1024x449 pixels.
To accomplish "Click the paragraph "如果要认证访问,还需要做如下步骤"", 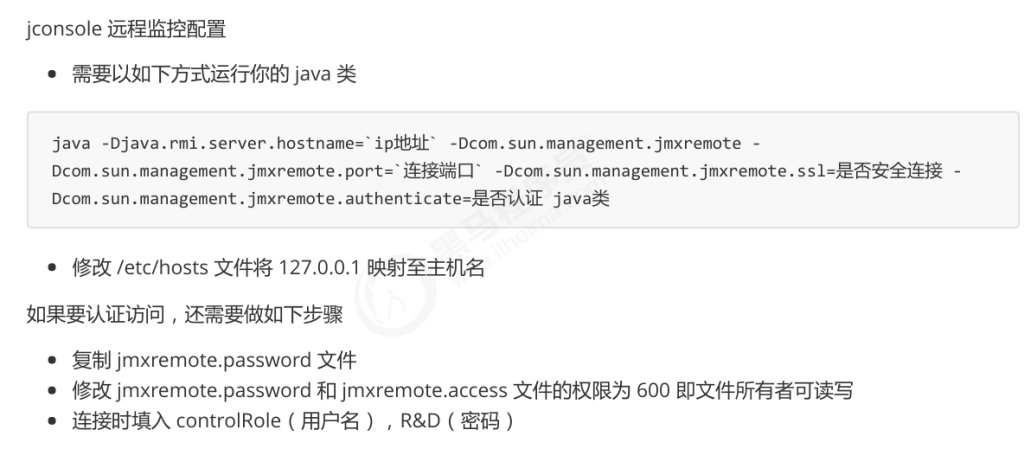I will [x=185, y=316].
